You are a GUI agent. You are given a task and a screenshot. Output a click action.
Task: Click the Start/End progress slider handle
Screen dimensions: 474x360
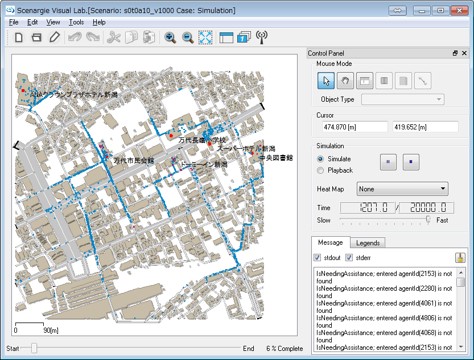click(34, 348)
